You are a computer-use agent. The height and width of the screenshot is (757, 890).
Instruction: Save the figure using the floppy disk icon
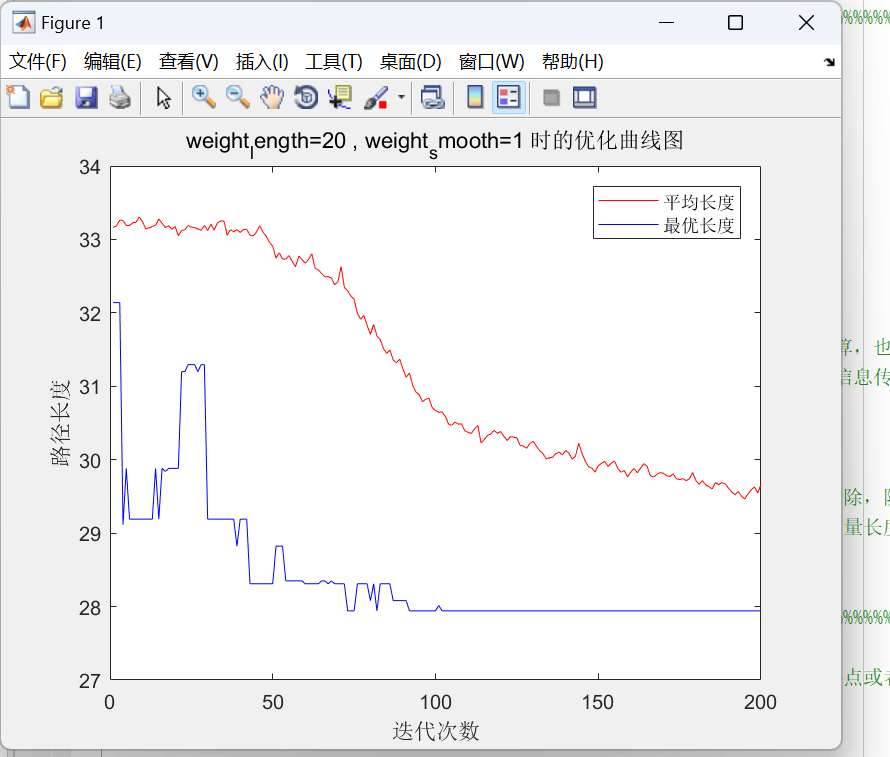(x=86, y=97)
